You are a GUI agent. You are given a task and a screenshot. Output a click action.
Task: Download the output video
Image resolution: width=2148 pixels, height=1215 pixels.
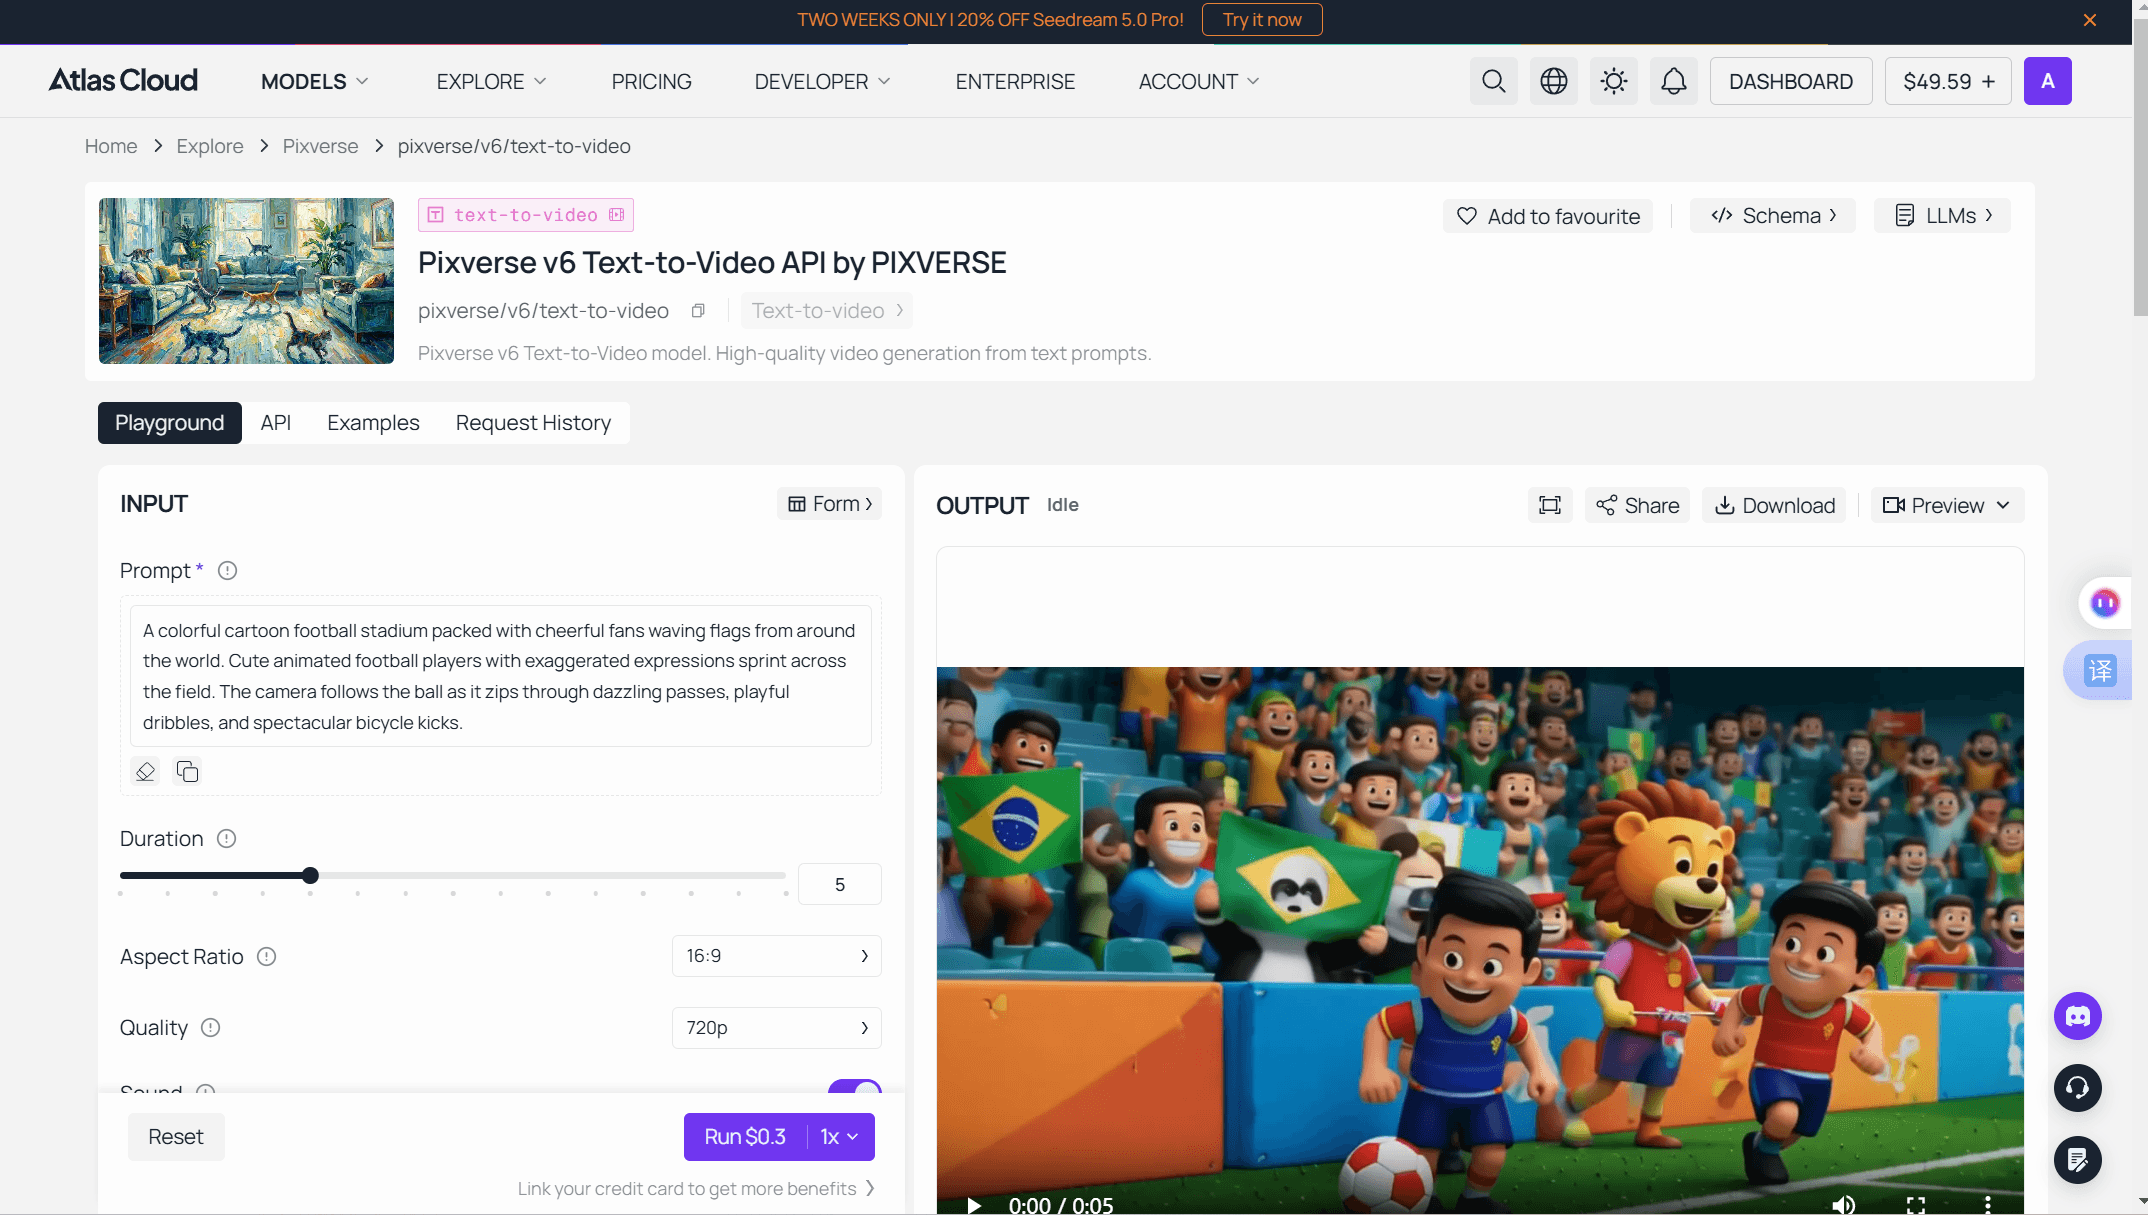[x=1774, y=505]
